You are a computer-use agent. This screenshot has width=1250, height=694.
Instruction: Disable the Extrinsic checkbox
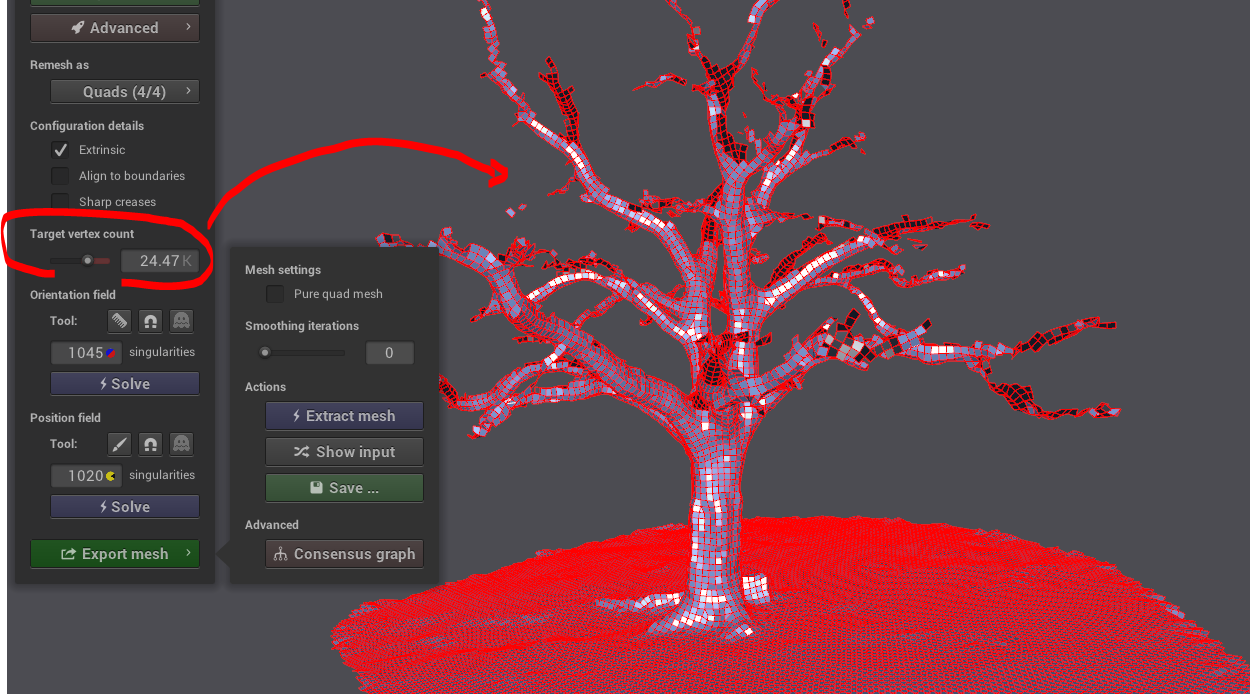60,150
